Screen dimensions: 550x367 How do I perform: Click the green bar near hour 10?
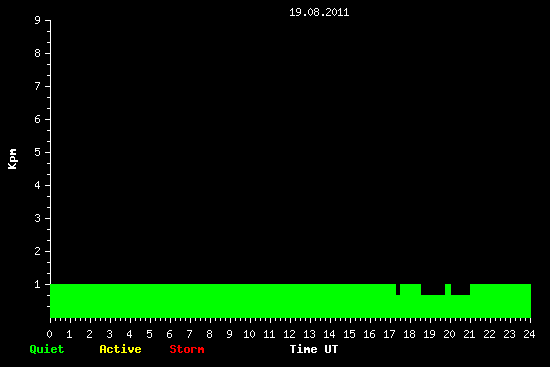249,301
